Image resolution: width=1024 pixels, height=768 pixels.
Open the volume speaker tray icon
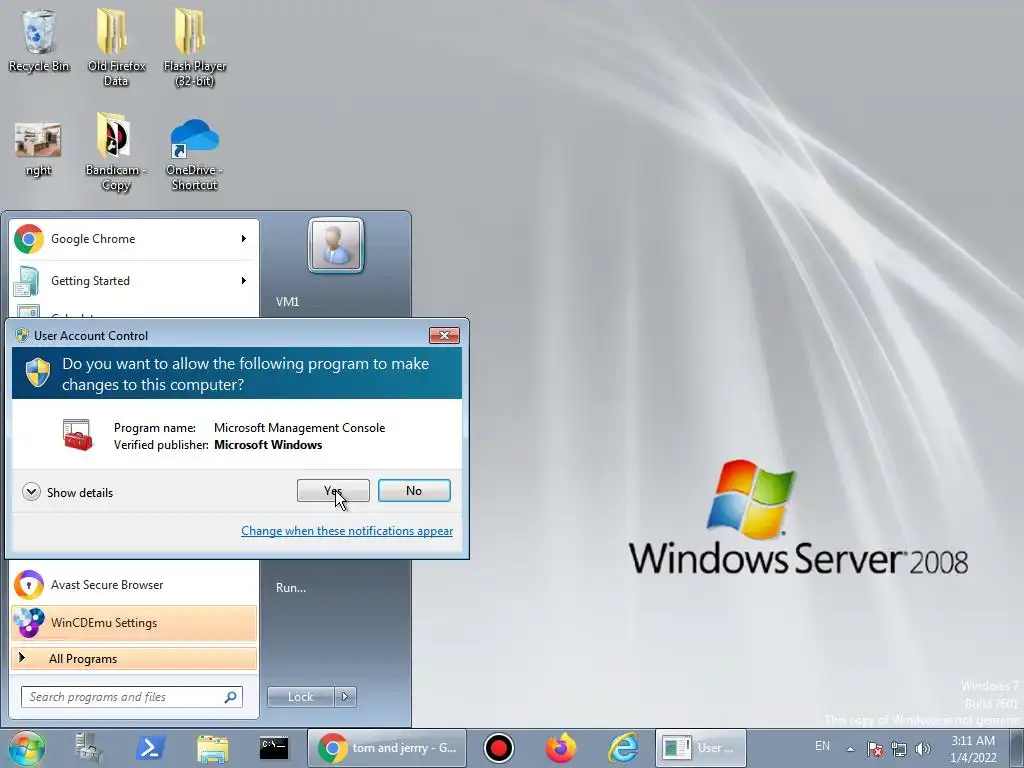click(923, 749)
